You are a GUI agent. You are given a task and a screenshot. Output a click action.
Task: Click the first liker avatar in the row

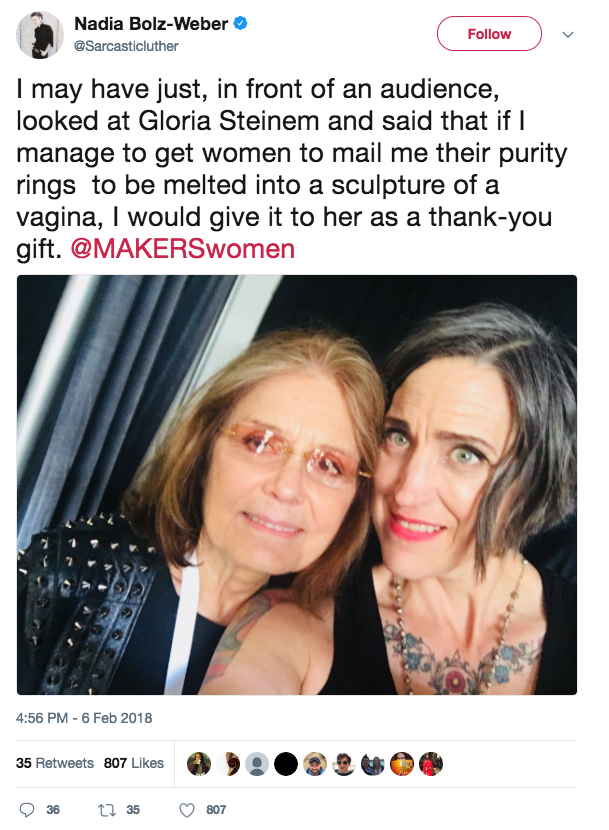pos(199,764)
